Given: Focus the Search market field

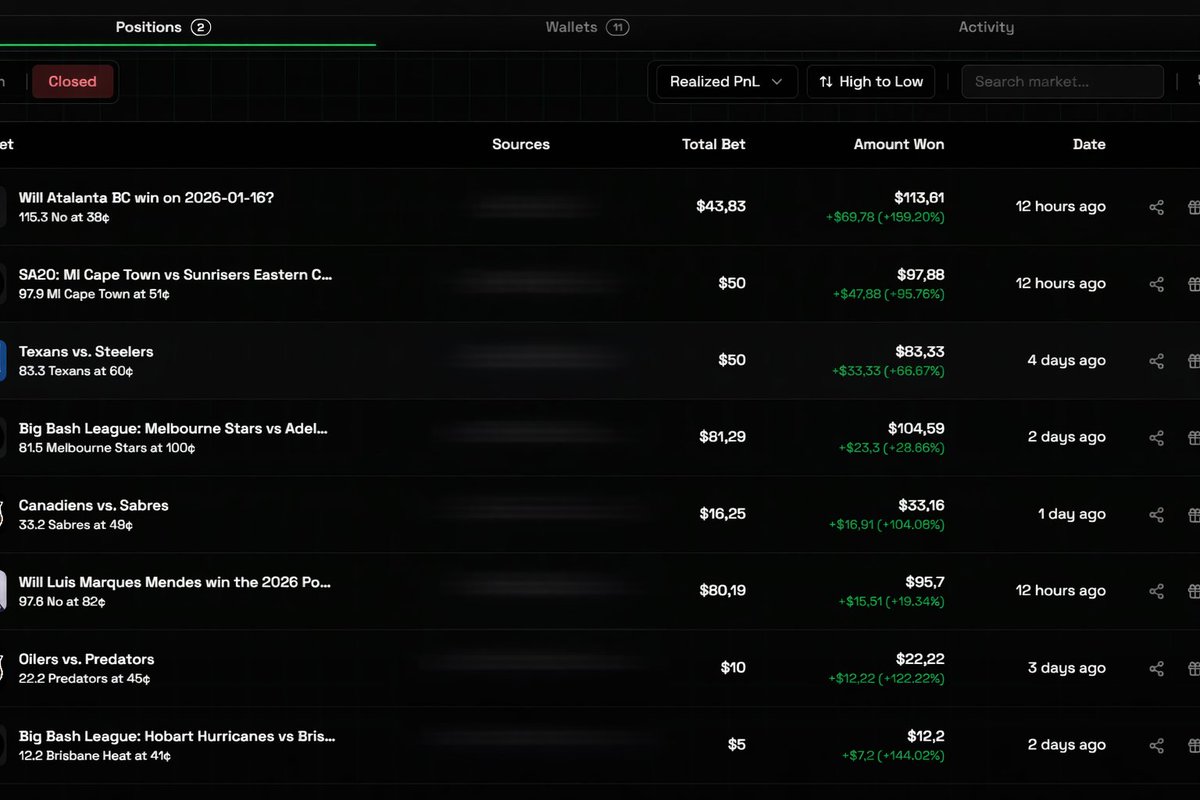Looking at the screenshot, I should click(1063, 82).
